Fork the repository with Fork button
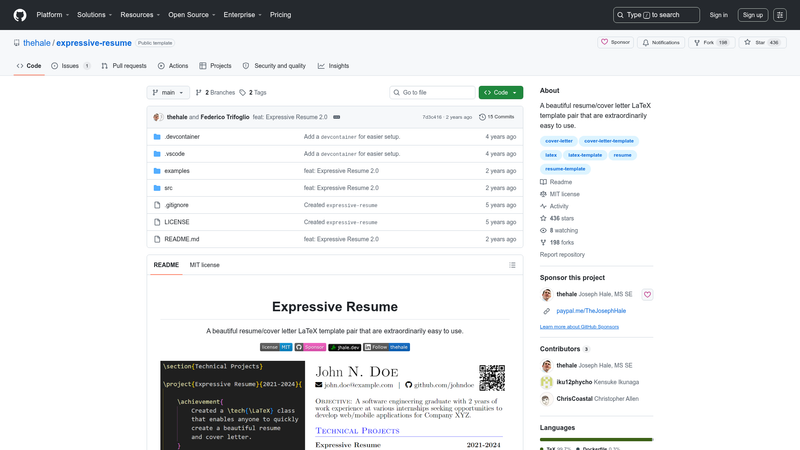 click(711, 42)
